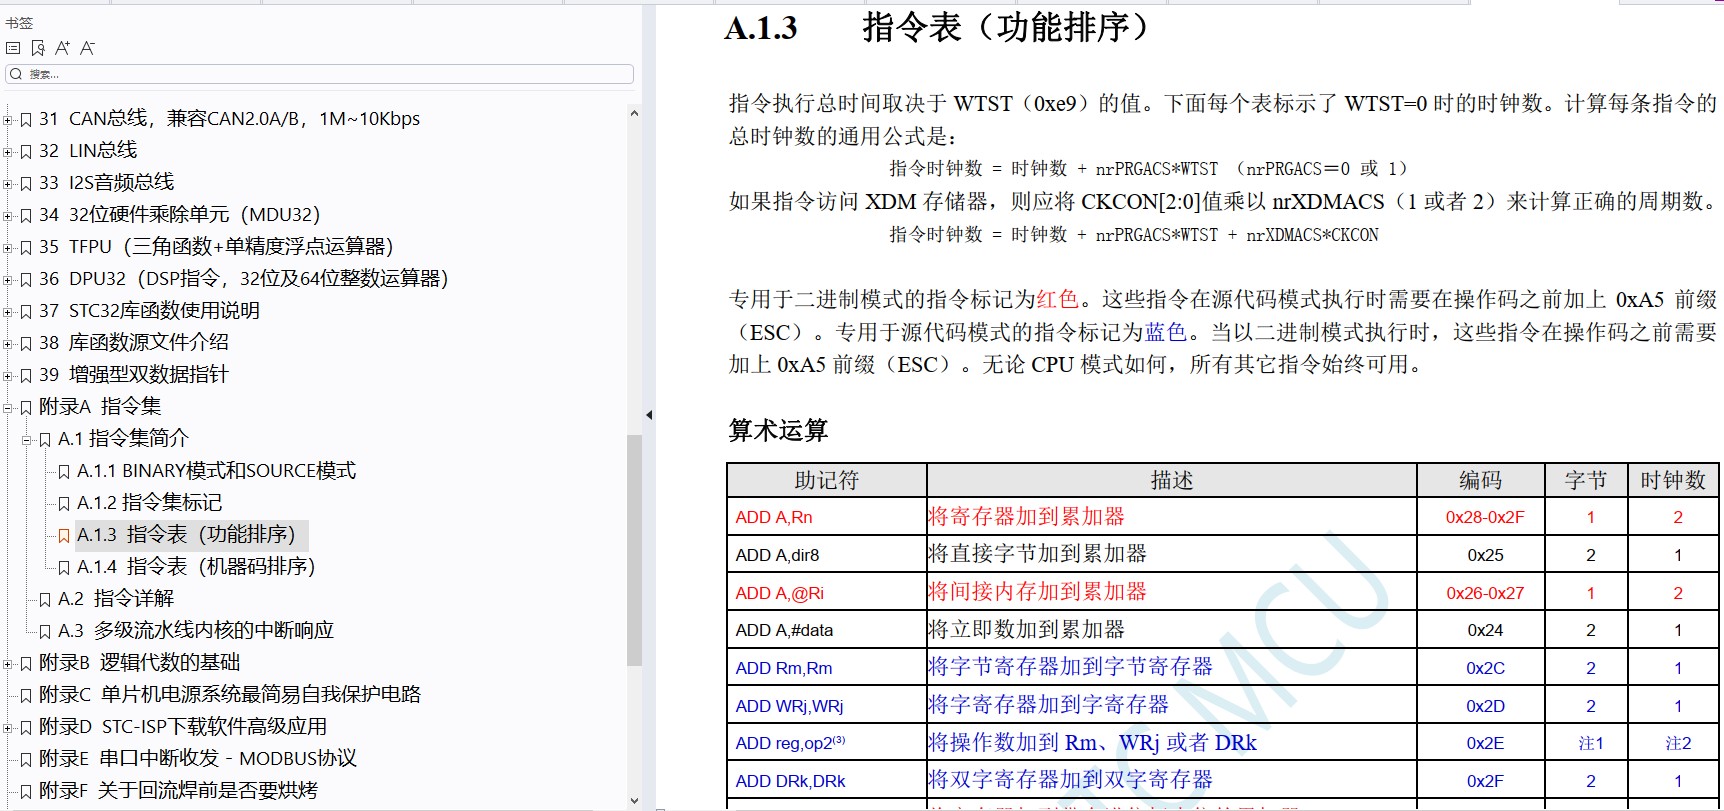
Task: Expand the 附录D STC-ISP node
Action: tap(8, 728)
